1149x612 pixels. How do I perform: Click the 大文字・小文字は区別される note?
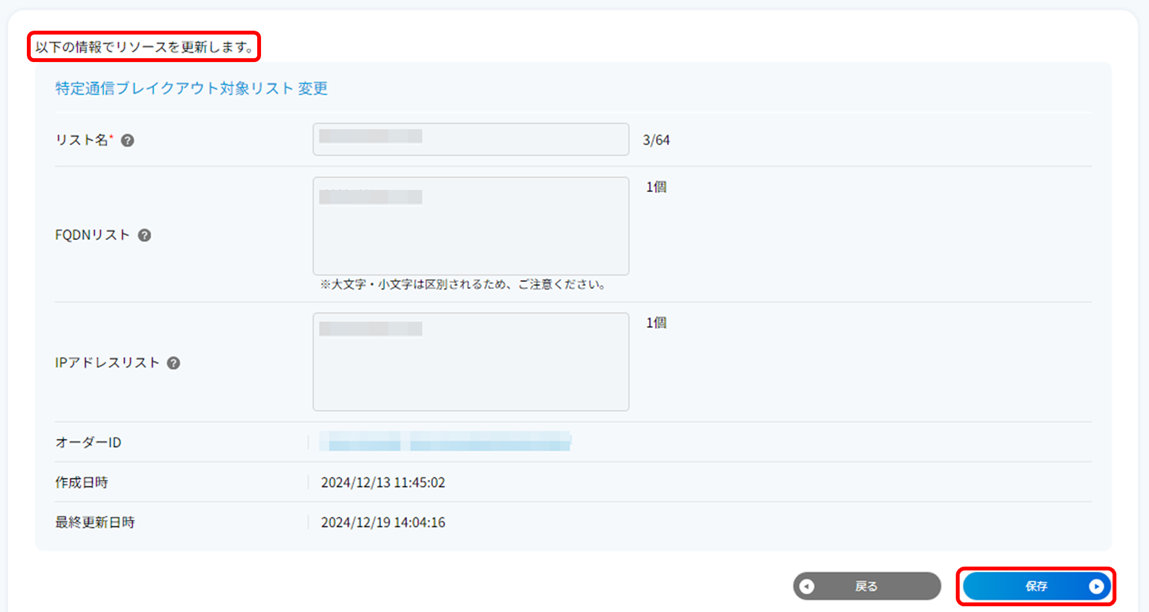(463, 284)
